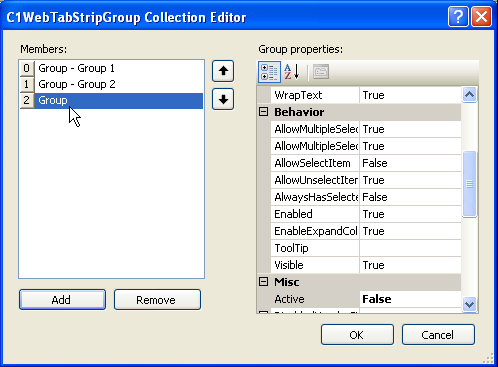Screen dimensions: 498x367
Task: Cancel the collection editor dialog
Action: point(438,335)
